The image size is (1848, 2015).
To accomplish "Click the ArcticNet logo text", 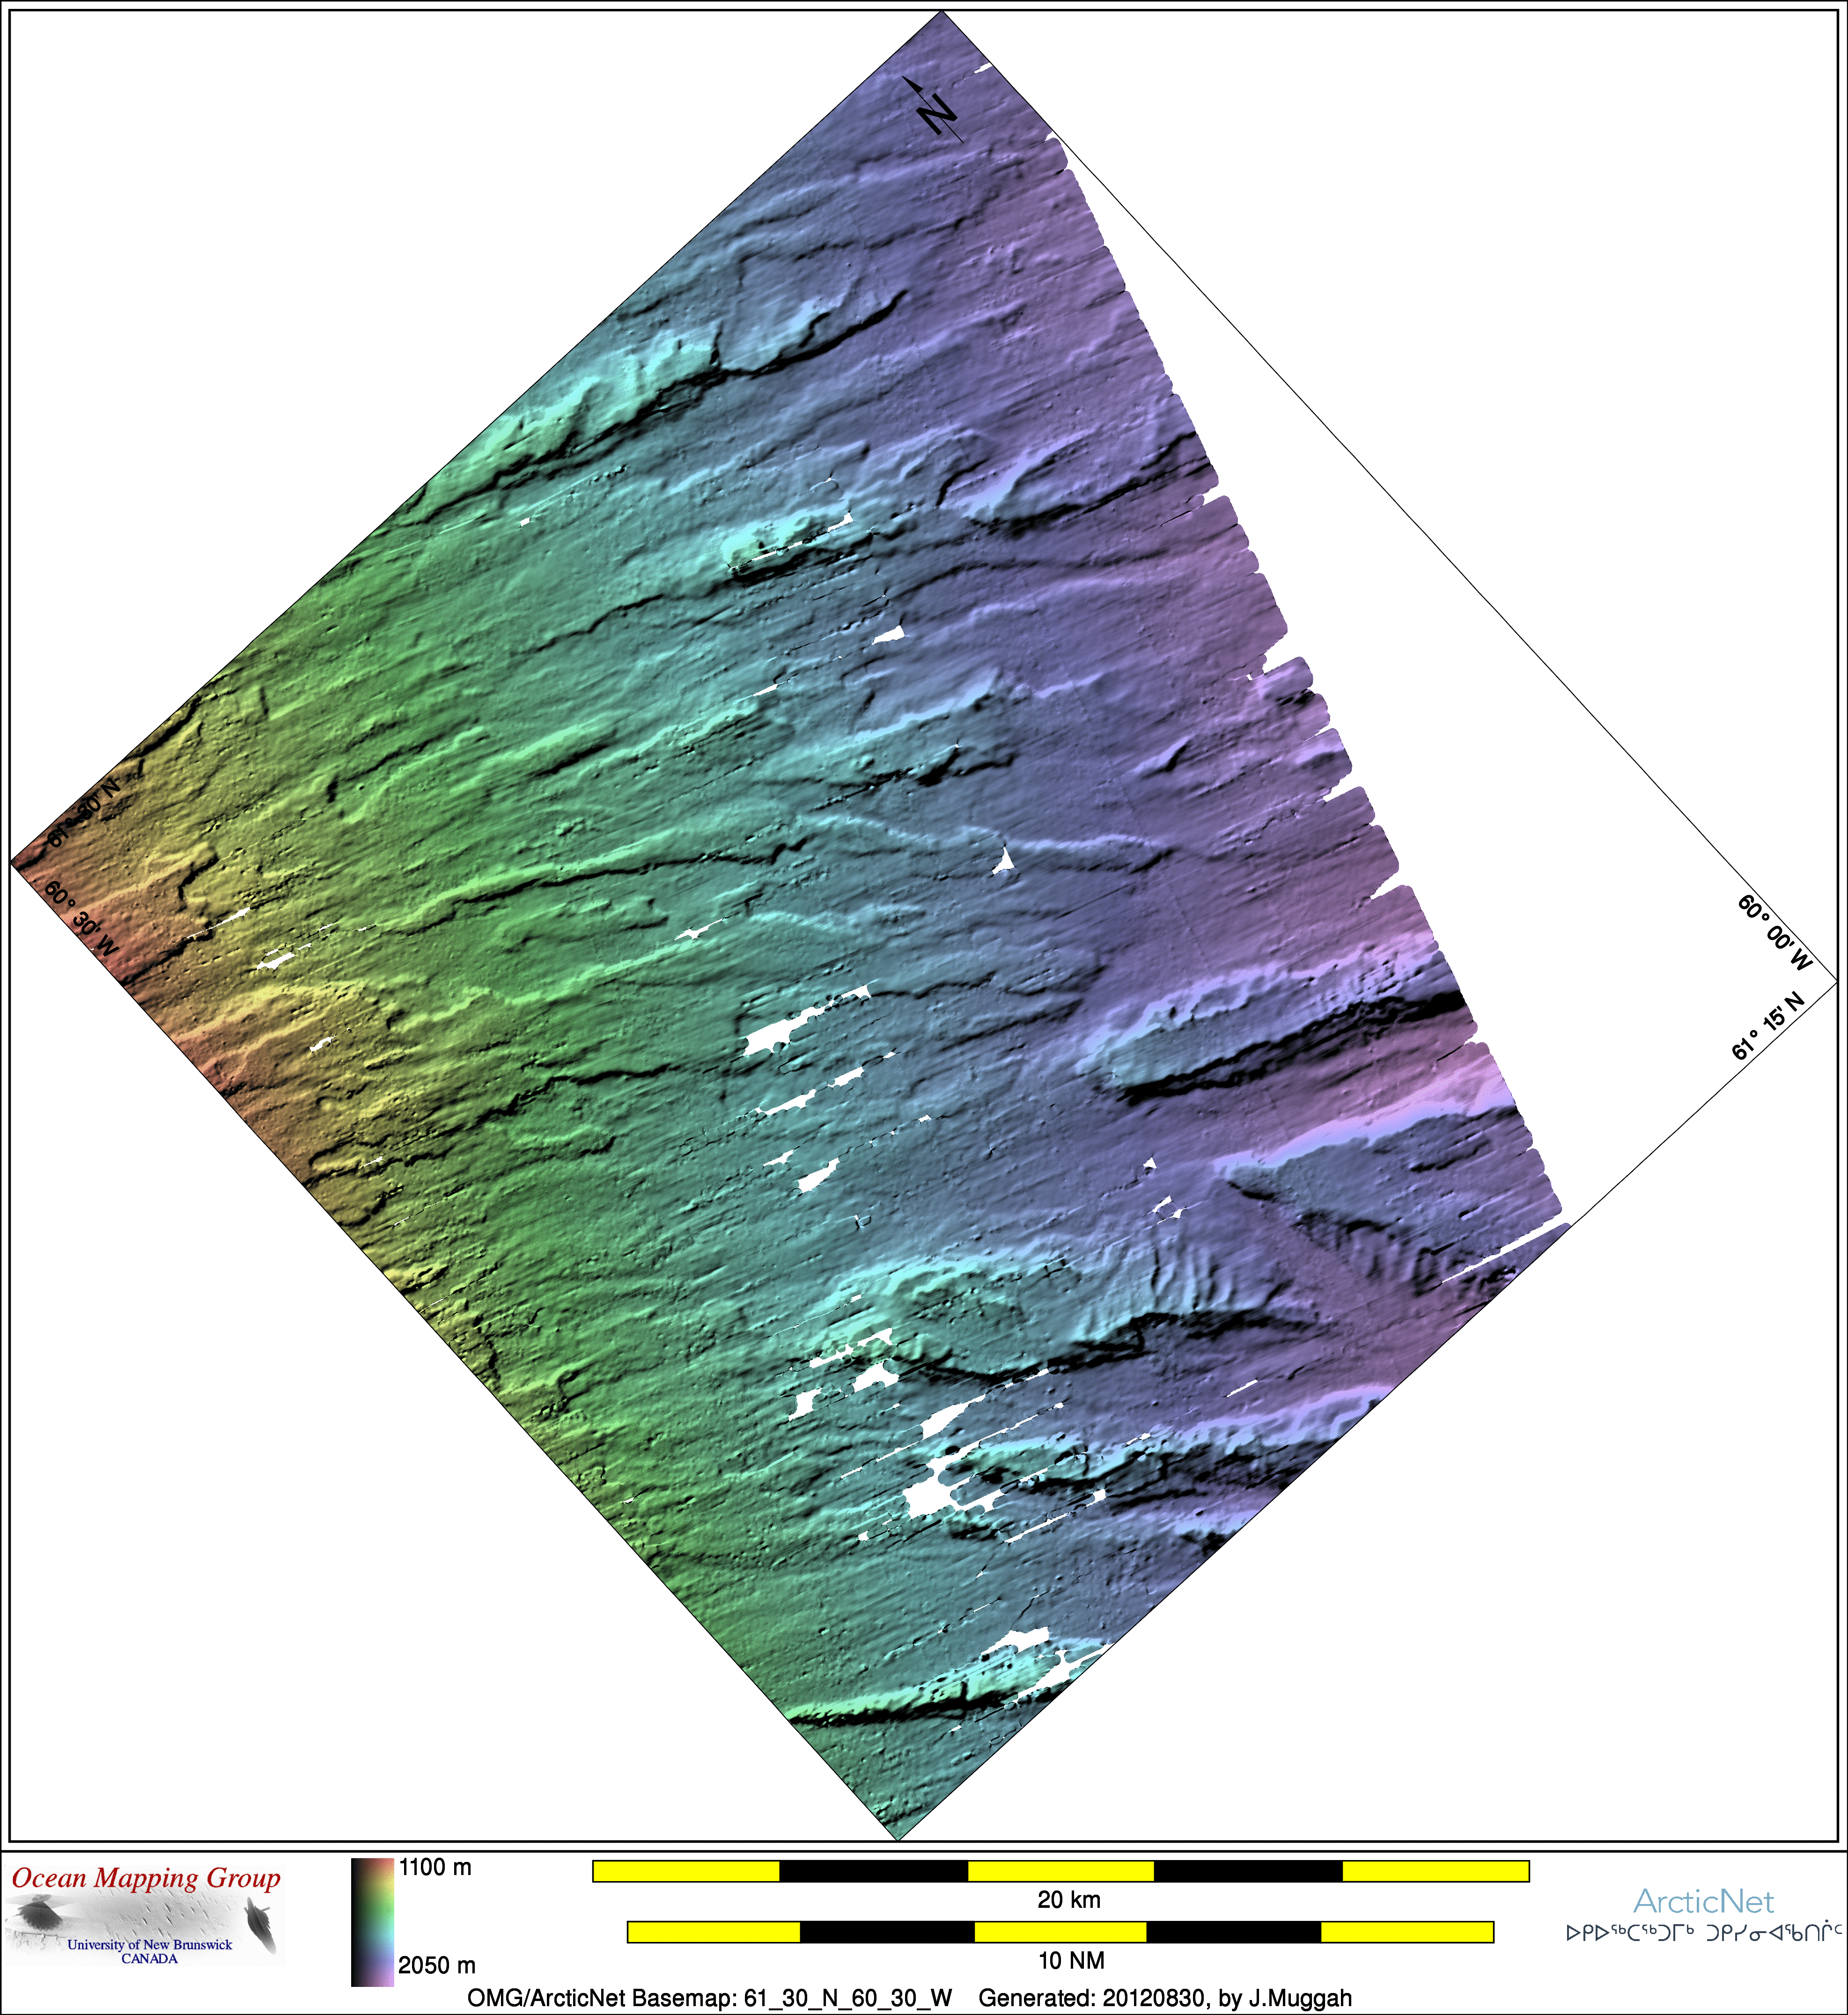I will pyautogui.click(x=1703, y=1901).
